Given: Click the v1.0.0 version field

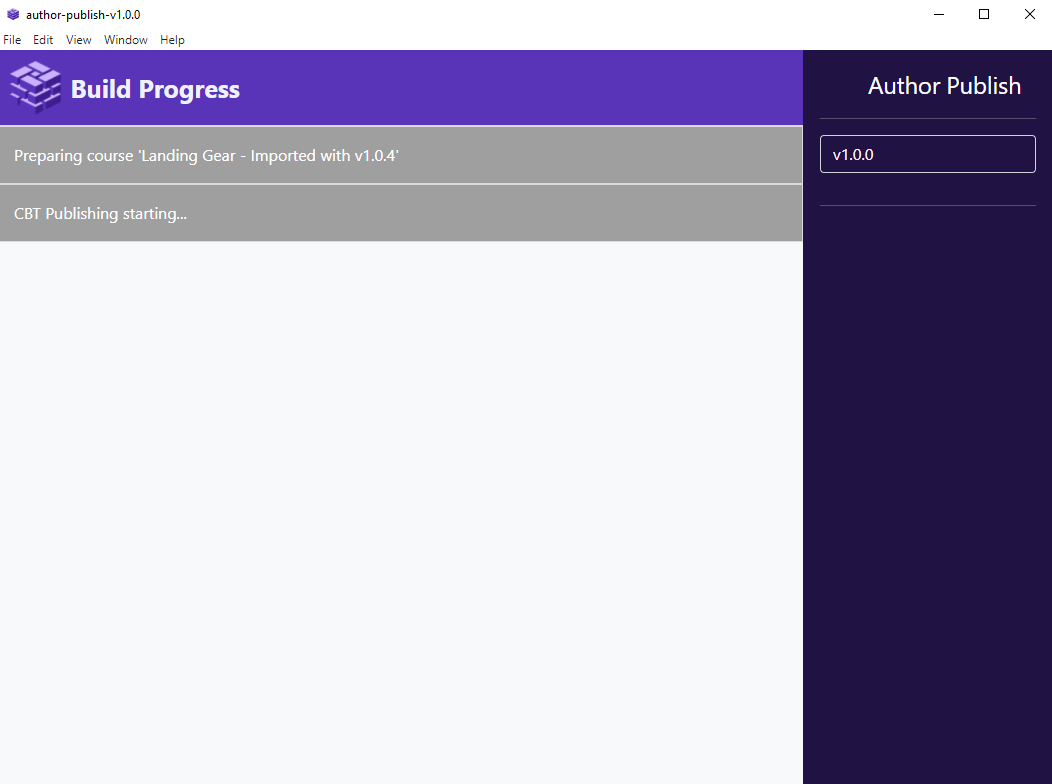Looking at the screenshot, I should (x=927, y=154).
